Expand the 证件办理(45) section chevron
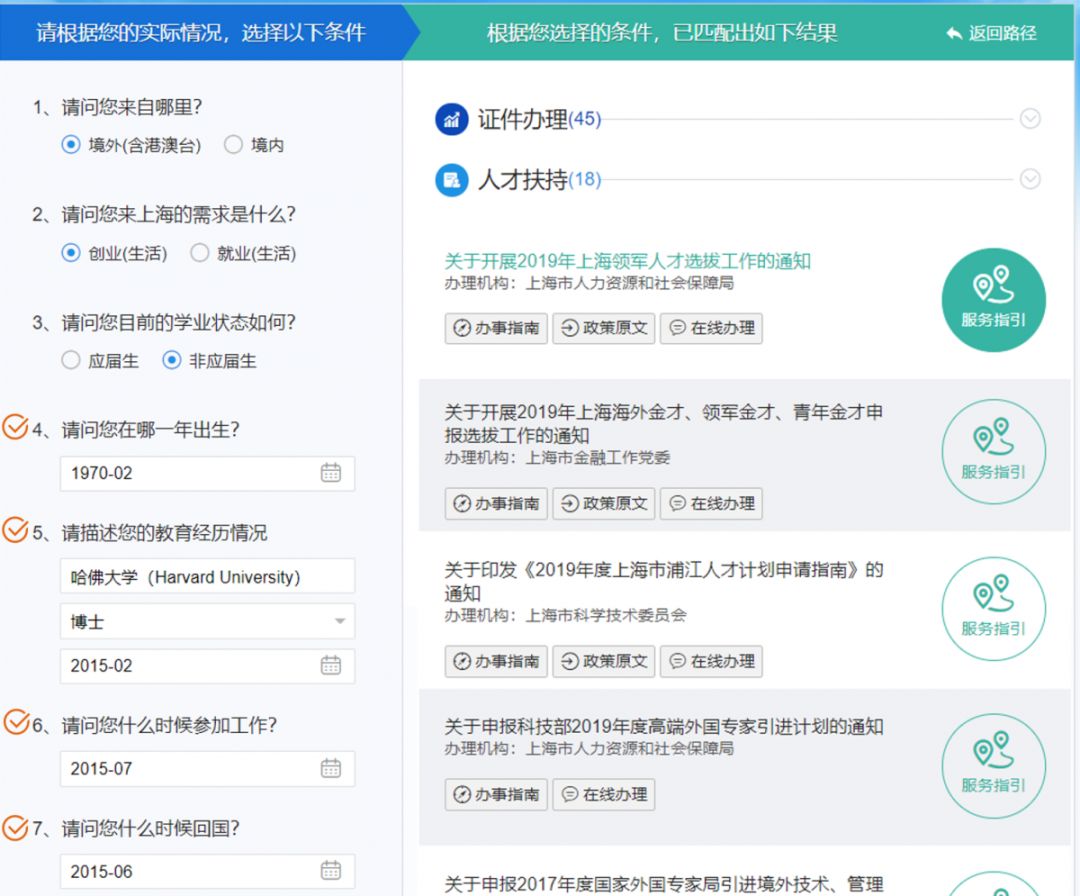This screenshot has height=896, width=1080. (1030, 119)
